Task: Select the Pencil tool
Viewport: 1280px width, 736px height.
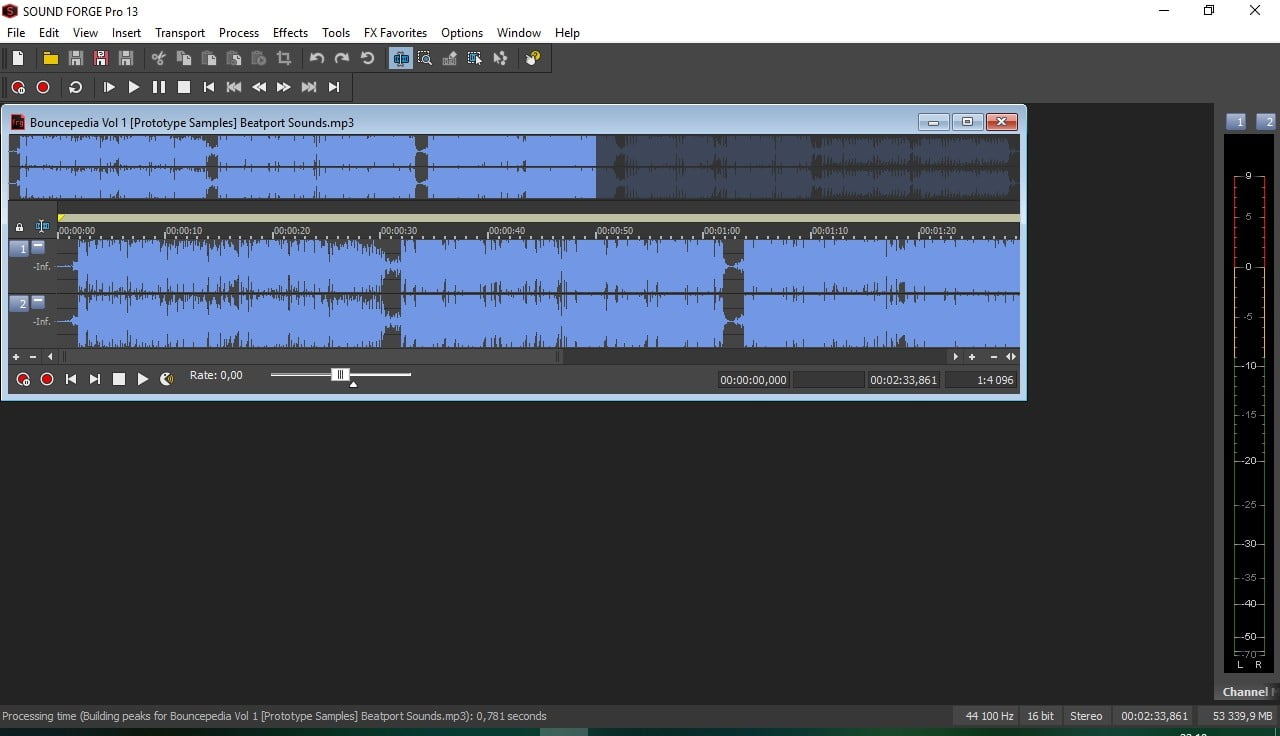Action: point(450,58)
